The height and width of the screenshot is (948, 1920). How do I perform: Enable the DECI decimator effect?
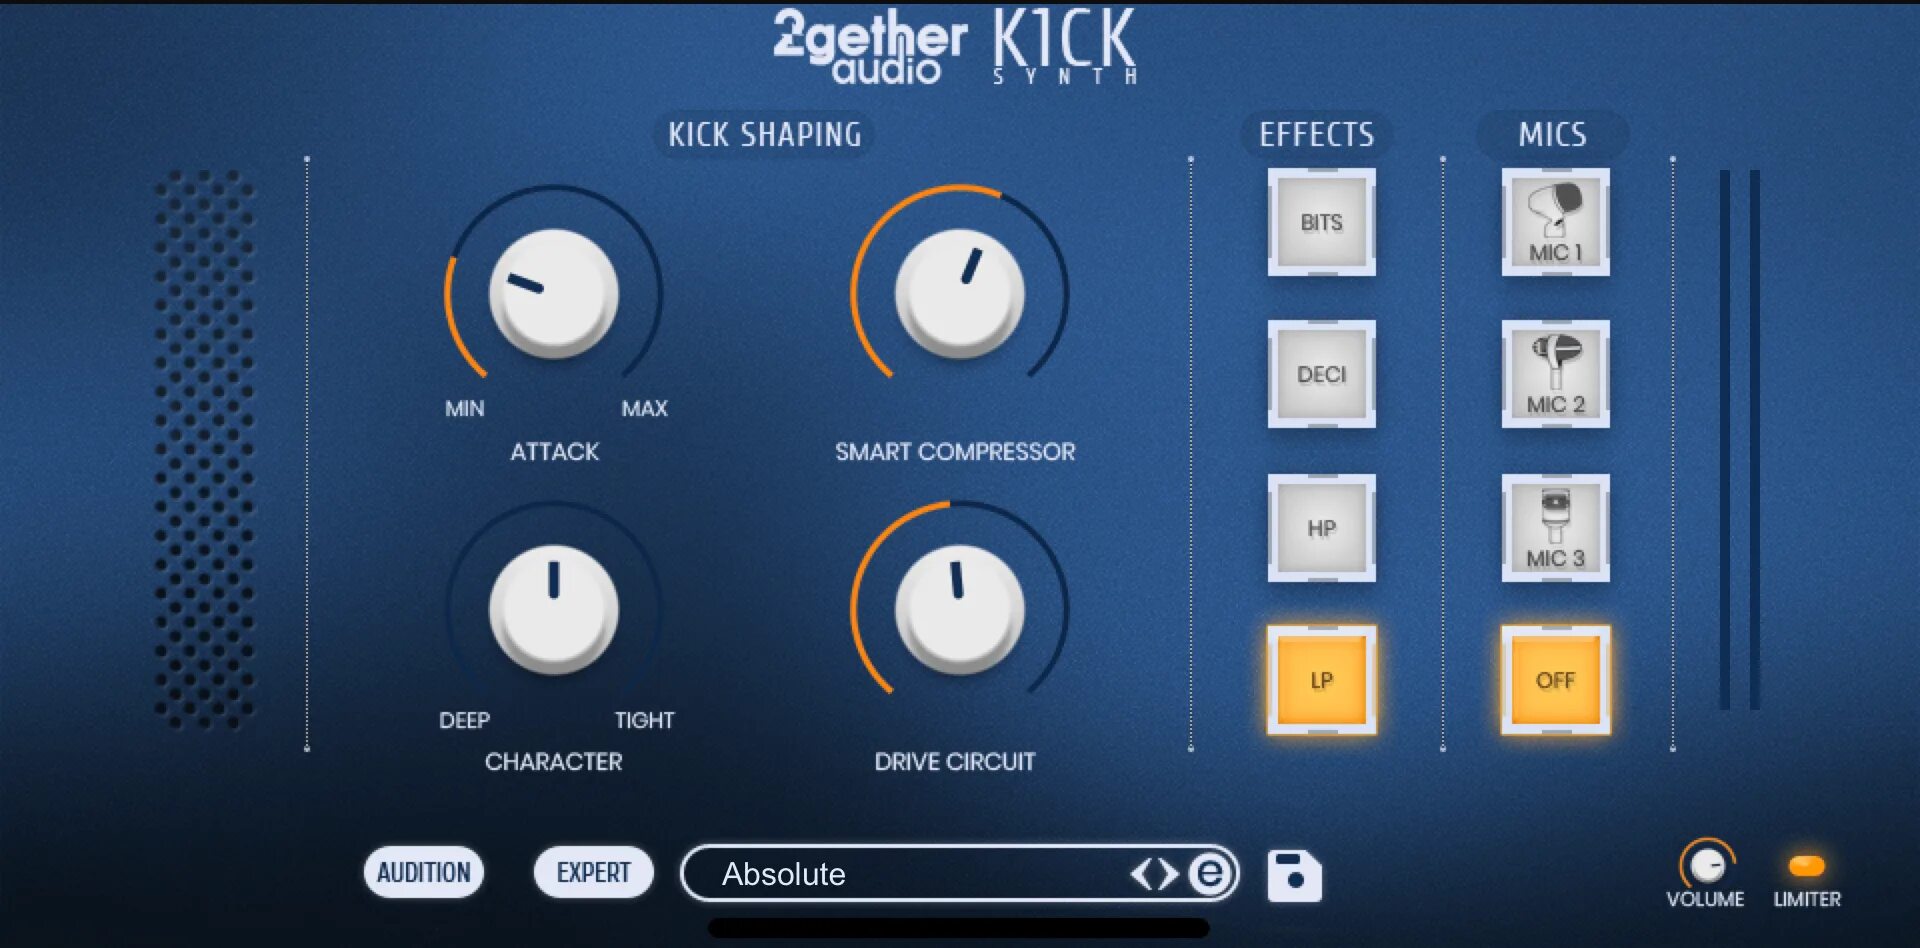1321,374
